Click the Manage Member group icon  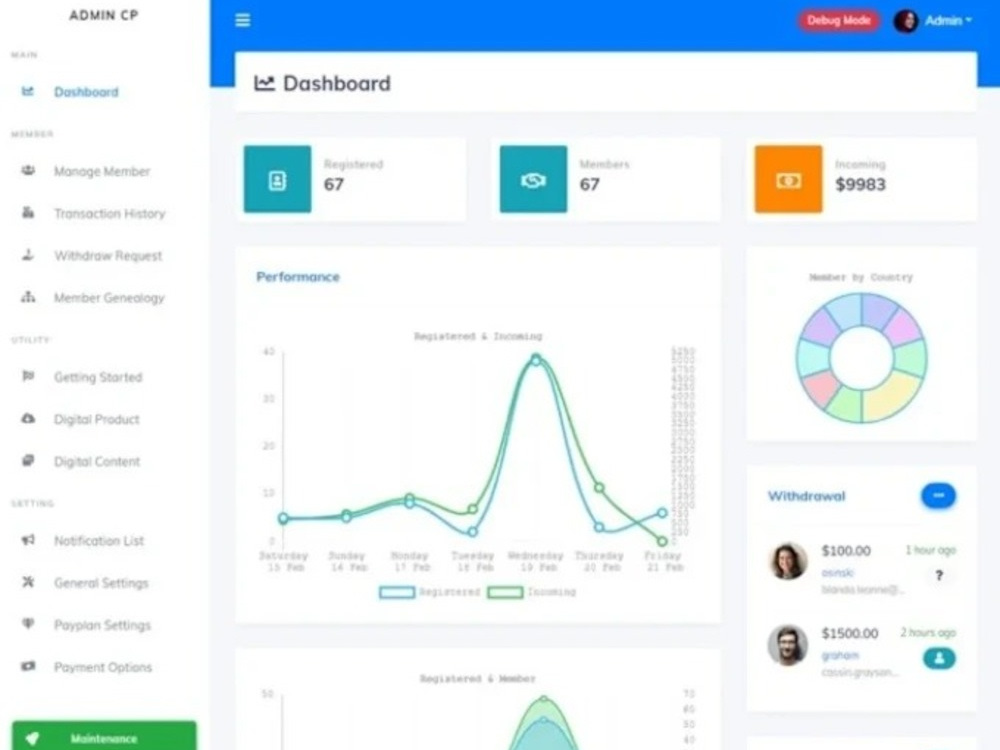point(28,170)
